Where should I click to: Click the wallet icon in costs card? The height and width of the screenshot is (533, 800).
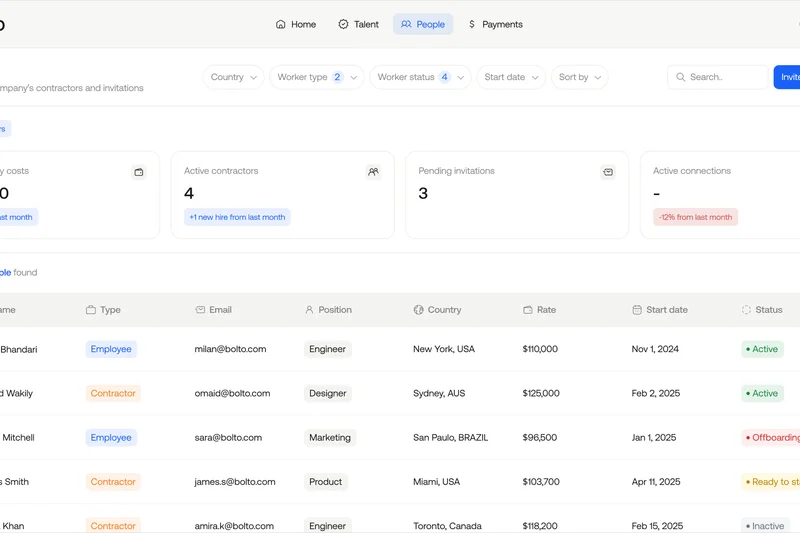coord(139,172)
